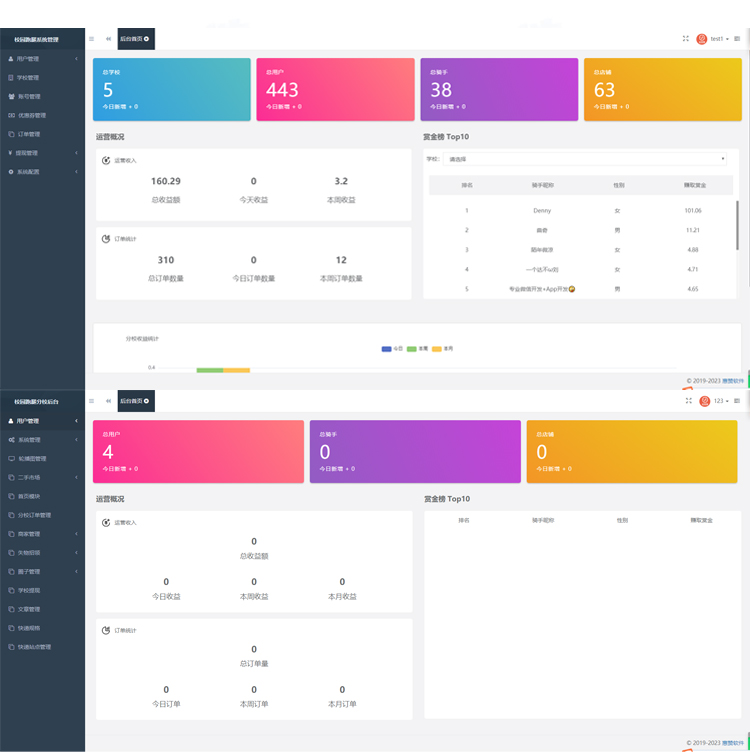Click the 总骑手 38 summary card

point(499,89)
